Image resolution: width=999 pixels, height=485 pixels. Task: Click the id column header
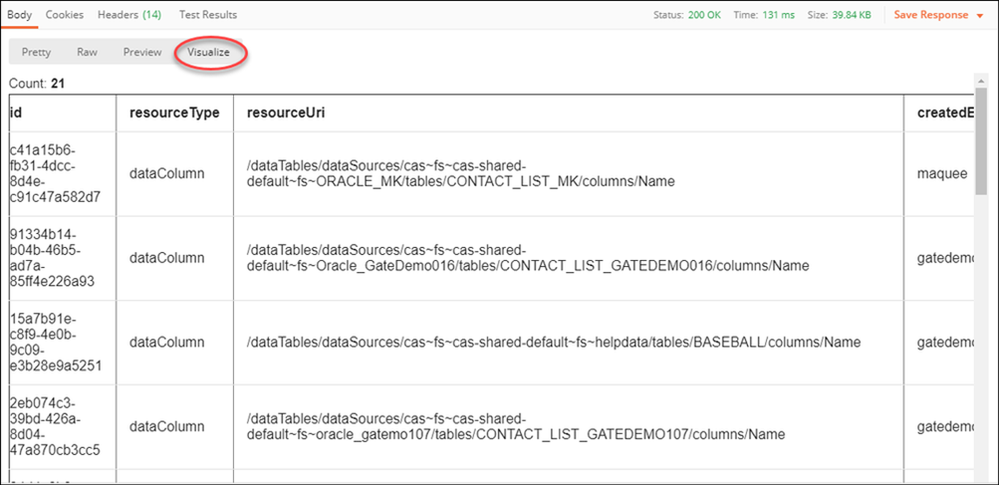click(17, 113)
